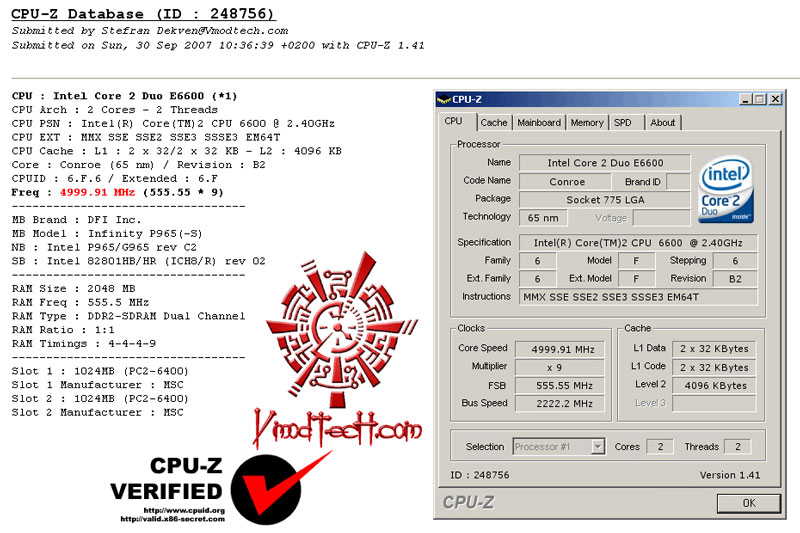Click the CPU Cache L1 L2 line
The width and height of the screenshot is (800, 533).
coord(177,151)
